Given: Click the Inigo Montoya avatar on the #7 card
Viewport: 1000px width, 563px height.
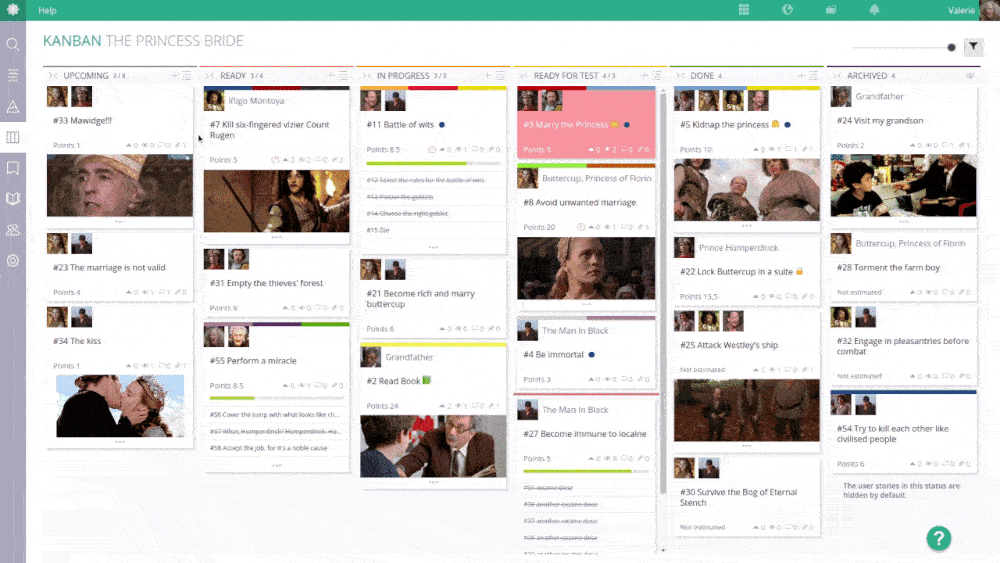Looking at the screenshot, I should coord(214,100).
